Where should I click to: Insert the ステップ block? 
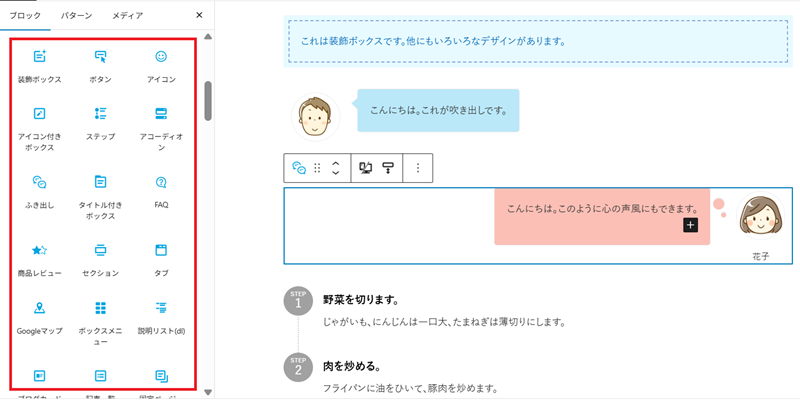(x=100, y=123)
